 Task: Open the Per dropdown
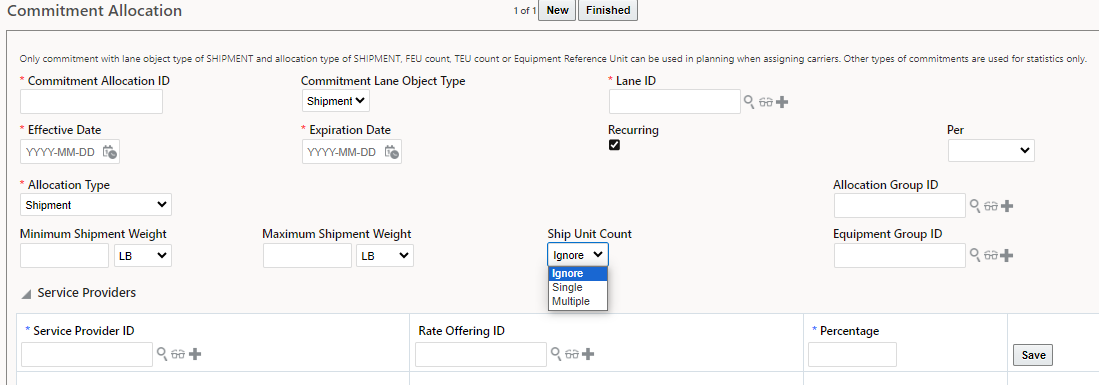pyautogui.click(x=991, y=150)
